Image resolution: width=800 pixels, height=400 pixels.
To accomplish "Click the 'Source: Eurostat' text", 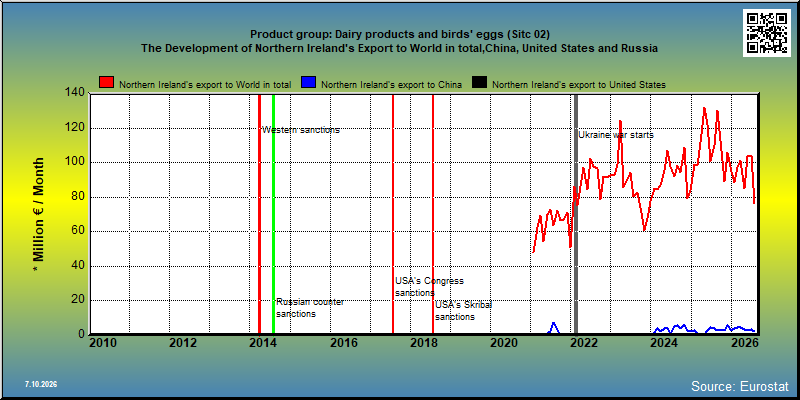I will (739, 385).
